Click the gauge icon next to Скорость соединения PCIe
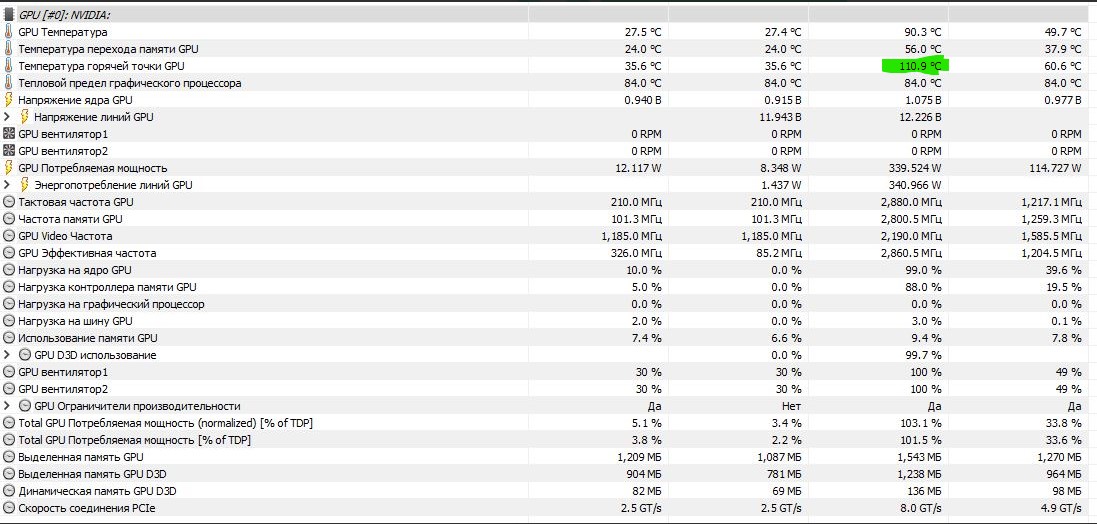Screen dimensions: 1097x524 click(9, 508)
